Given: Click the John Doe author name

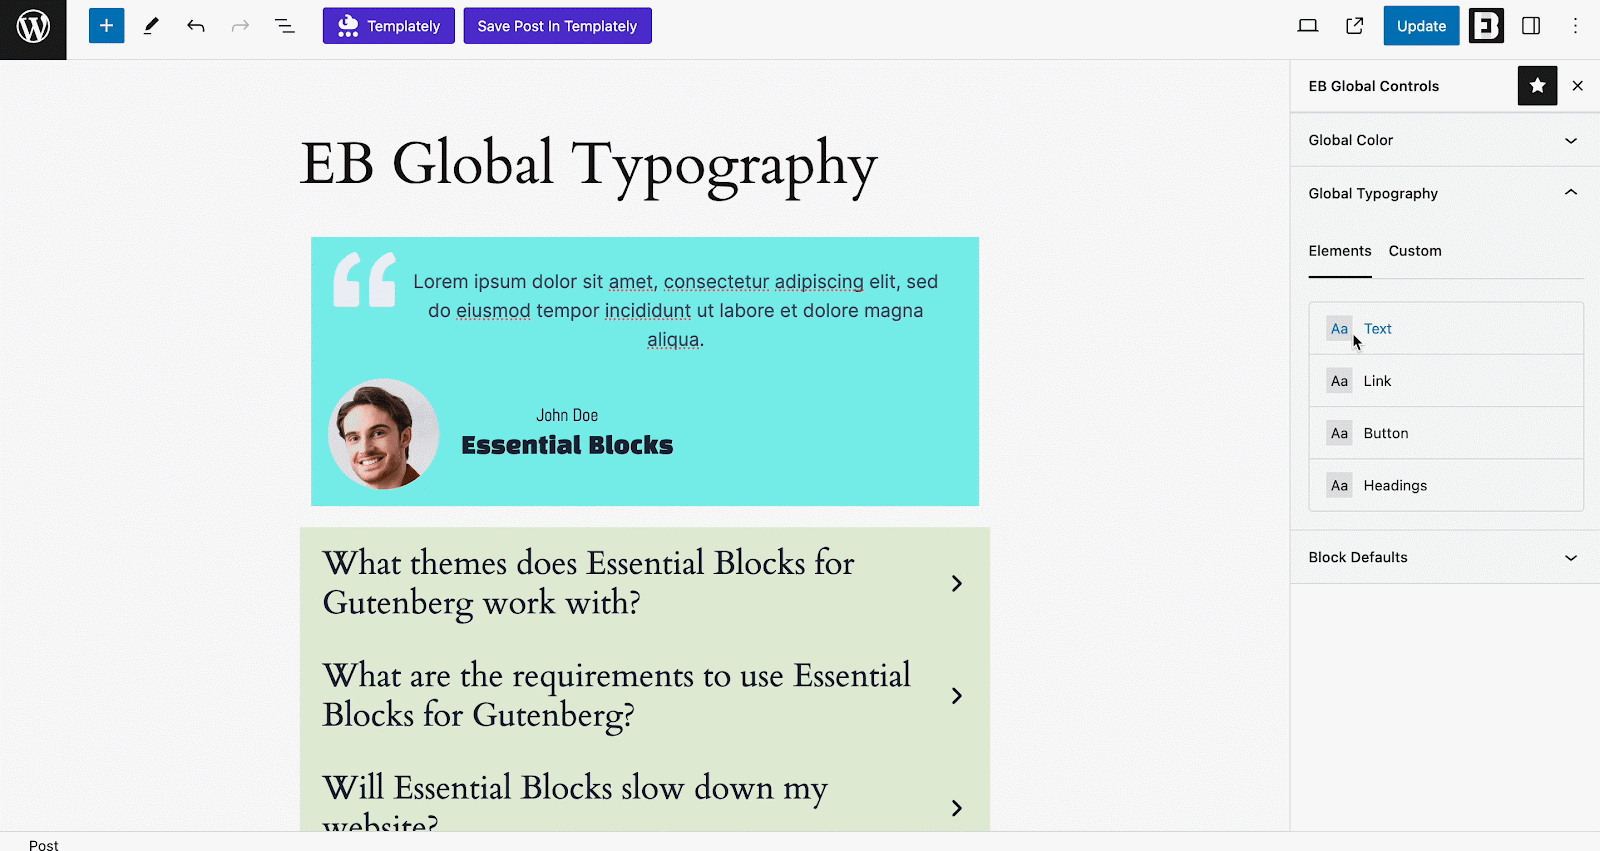Looking at the screenshot, I should click(x=567, y=415).
